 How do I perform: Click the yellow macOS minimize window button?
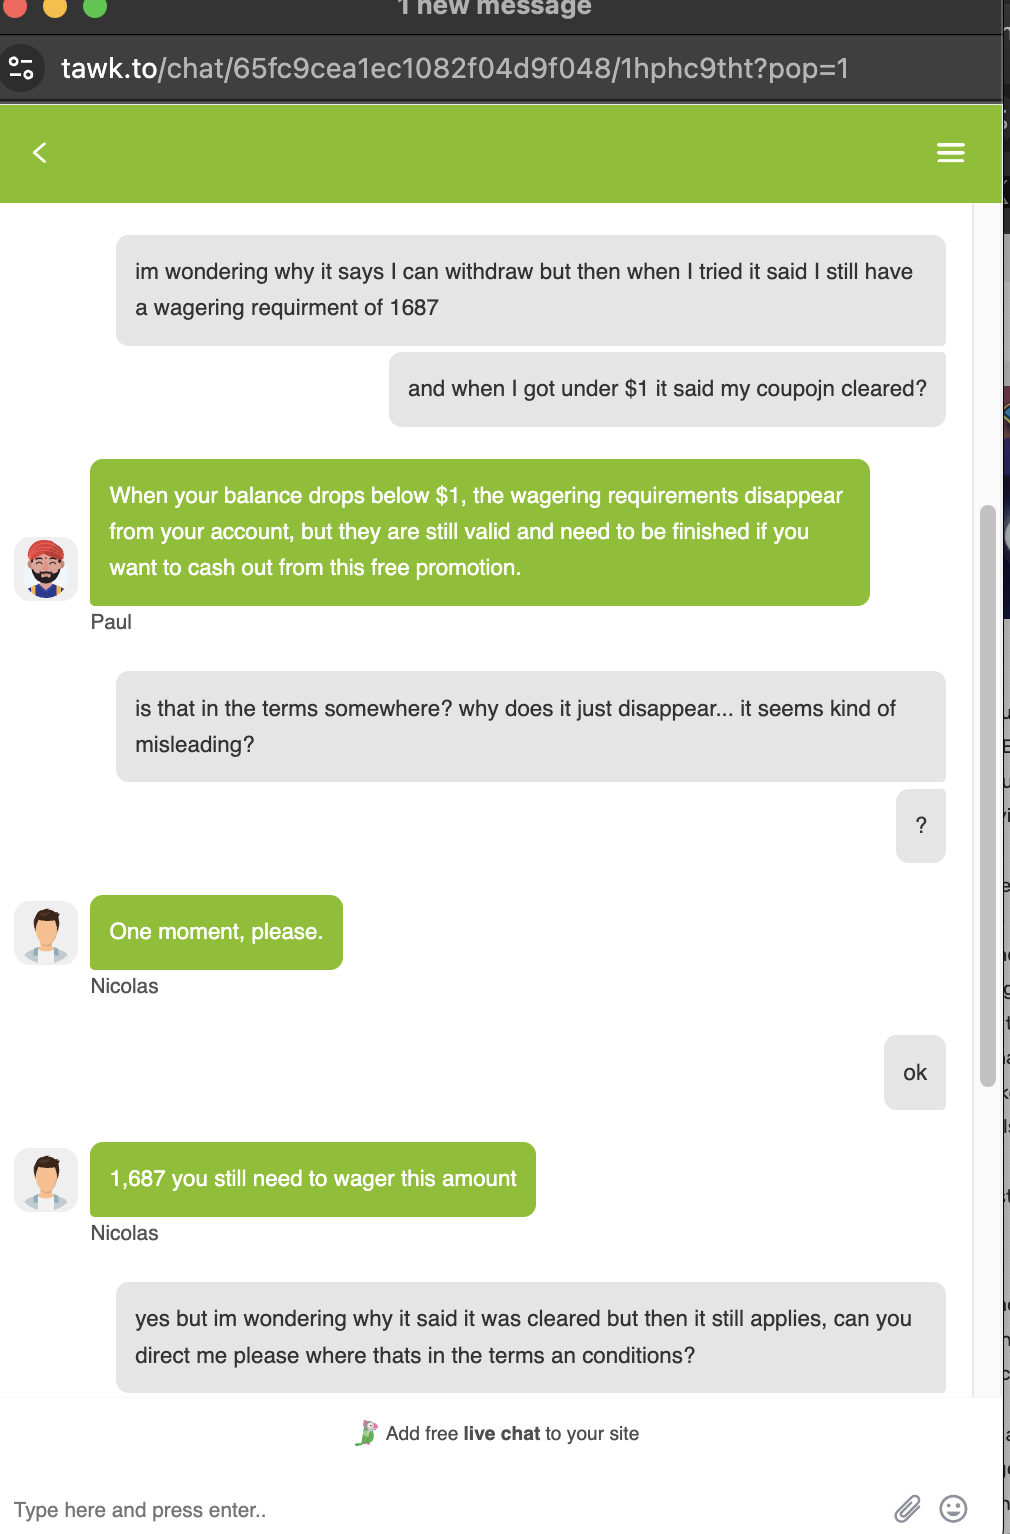click(55, 7)
